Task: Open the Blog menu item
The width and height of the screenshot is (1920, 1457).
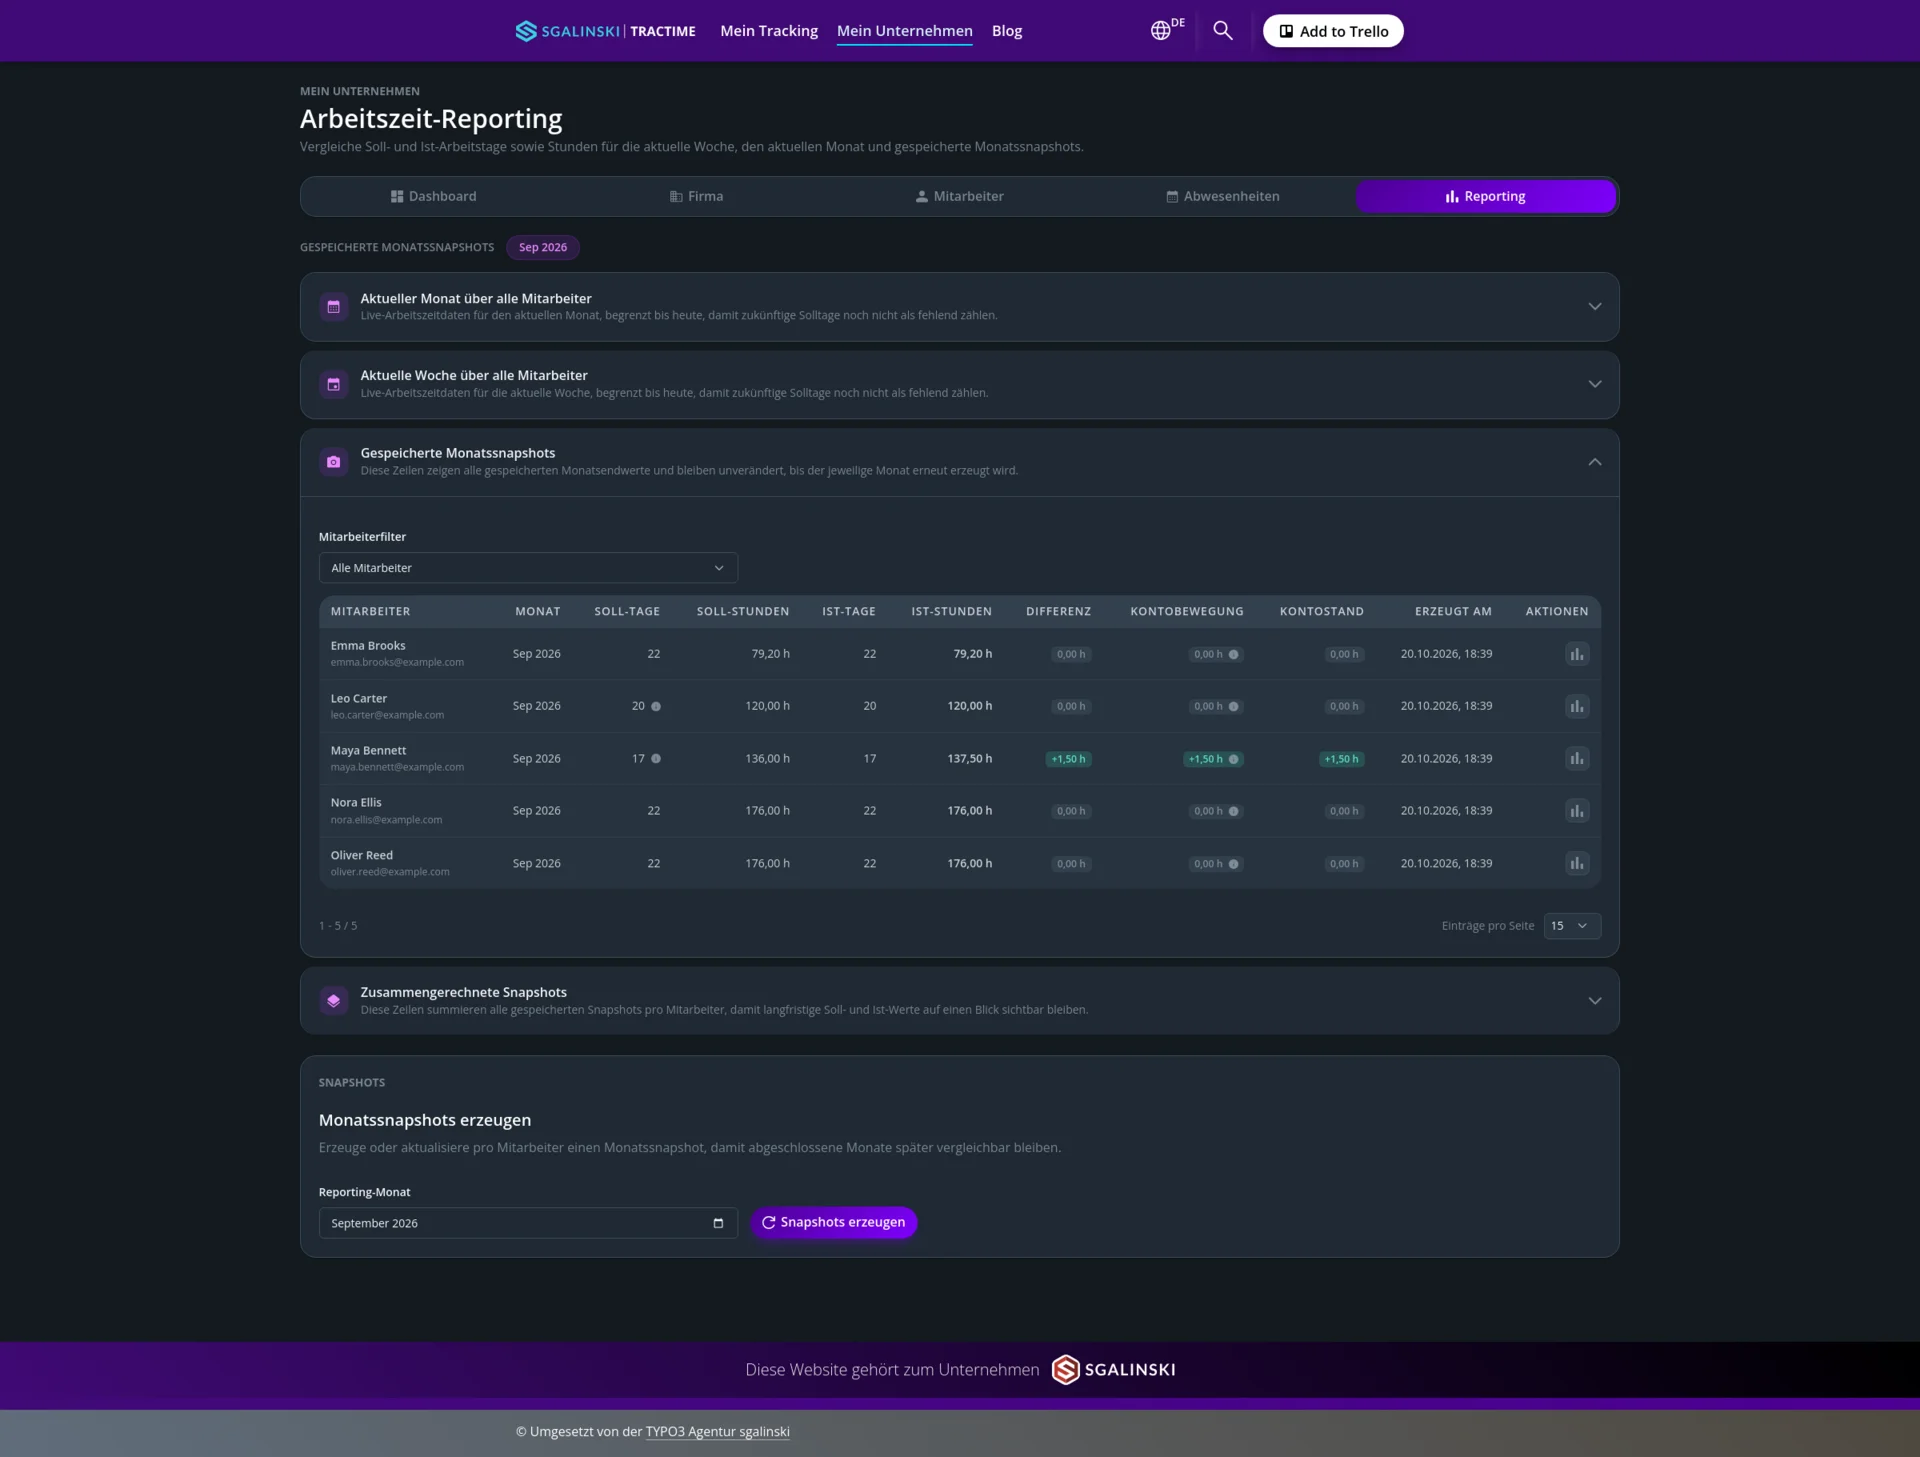Action: click(1007, 31)
